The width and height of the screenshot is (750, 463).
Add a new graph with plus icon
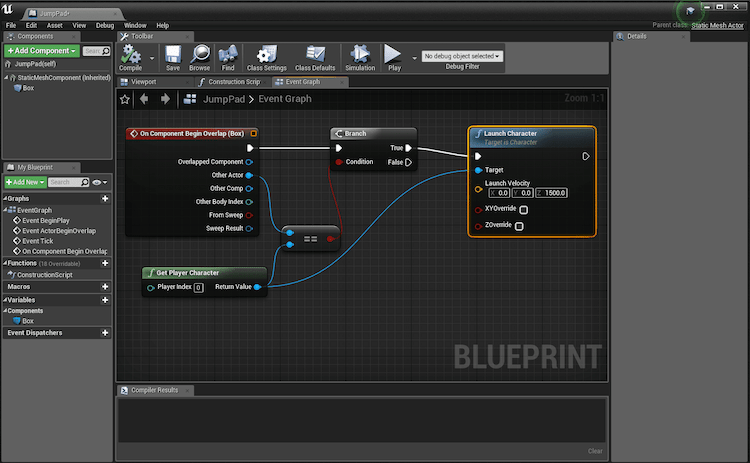coord(105,198)
